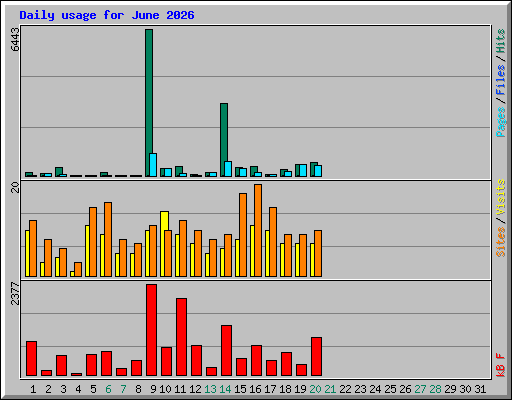Click green weekend day label 6
The width and height of the screenshot is (512, 400).
pos(108,389)
